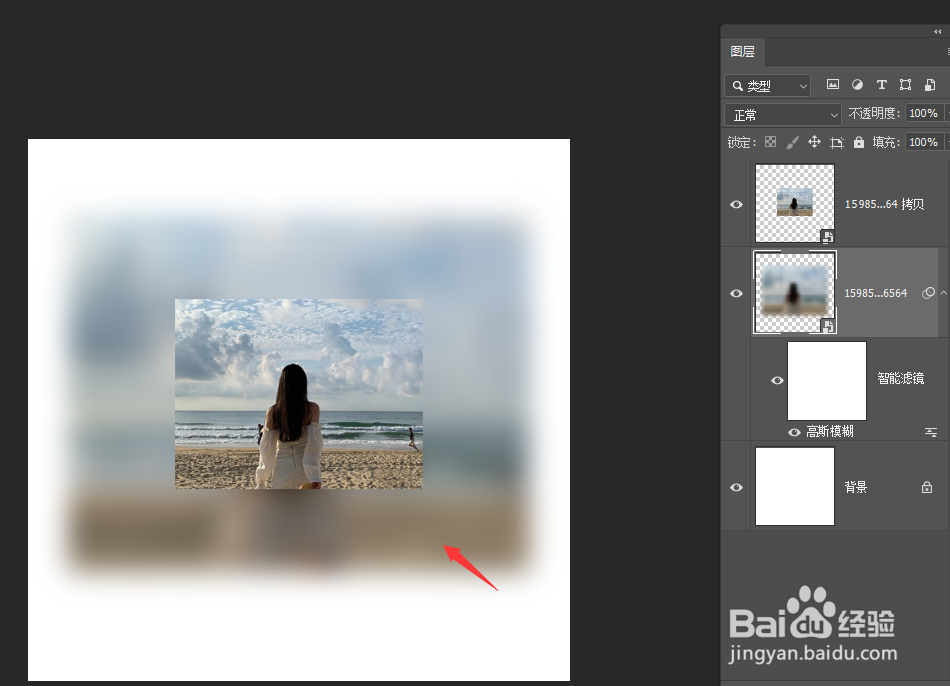Open the 正常 blend mode dropdown

click(x=783, y=115)
